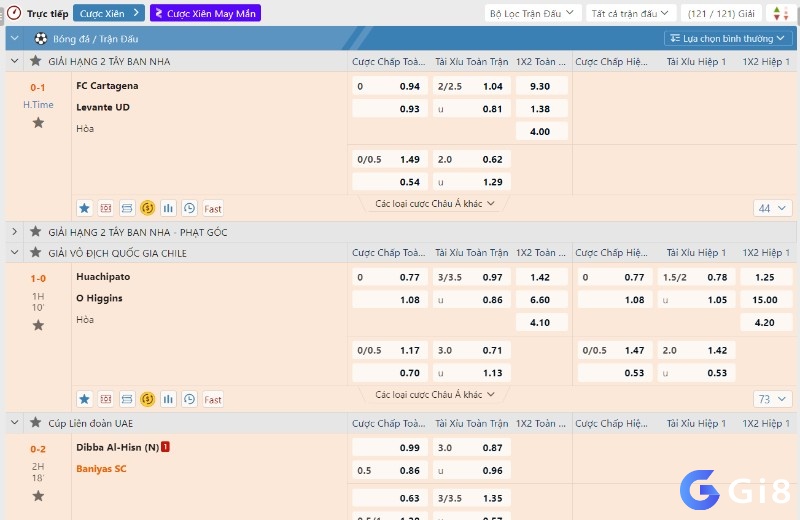Collapse GIẢI HẠNG 2 TÂY BAN NHA league

pyautogui.click(x=14, y=61)
